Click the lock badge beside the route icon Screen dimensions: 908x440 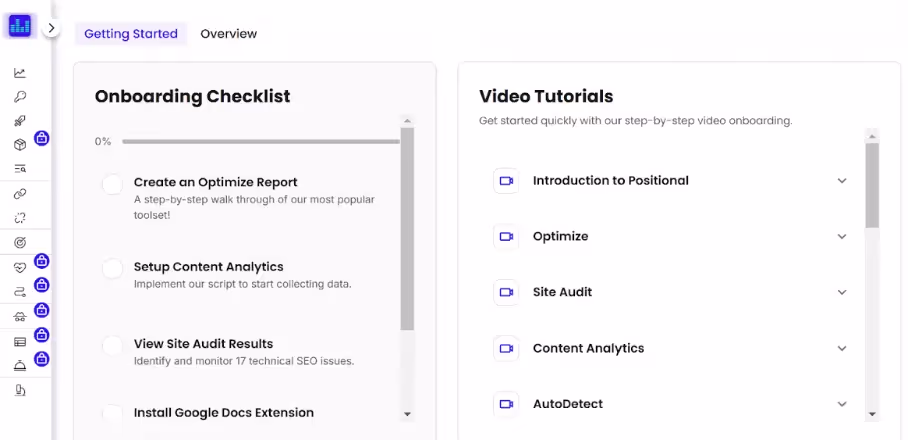pyautogui.click(x=41, y=285)
